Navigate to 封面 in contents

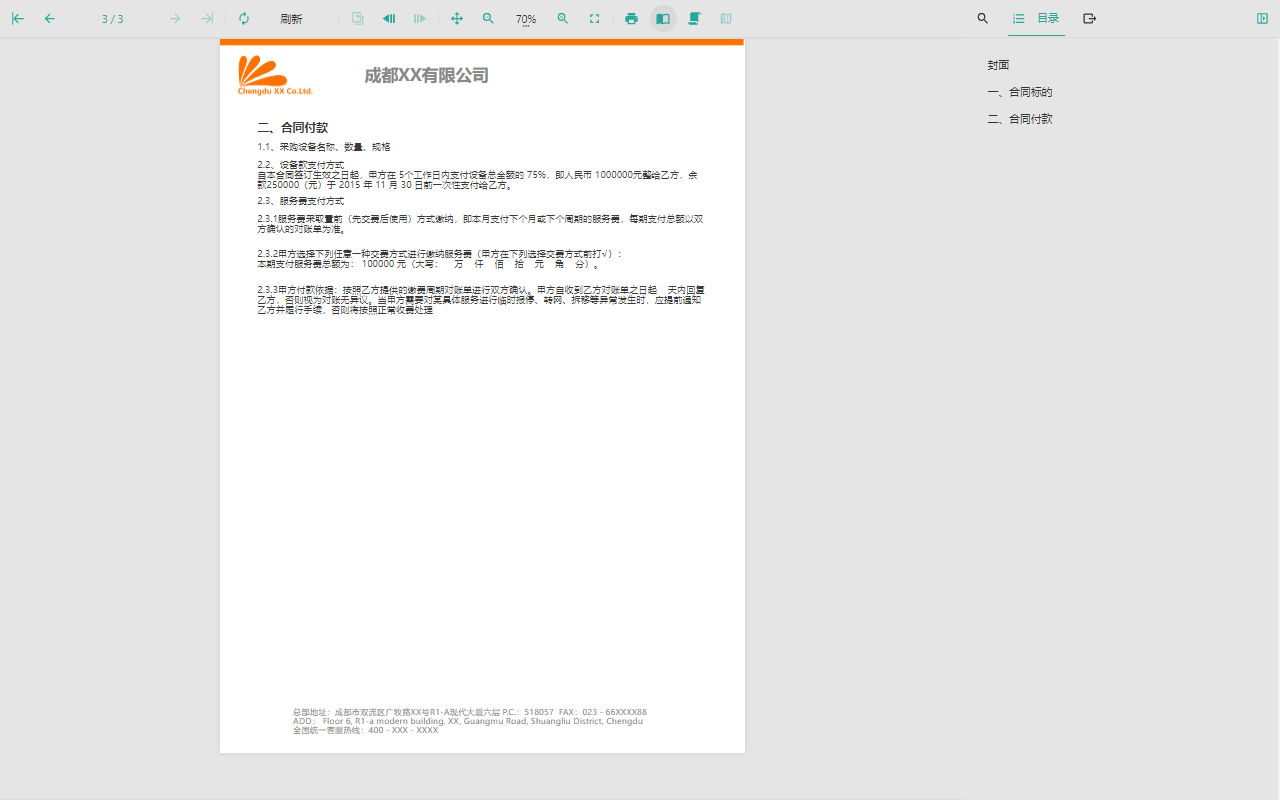coord(998,65)
